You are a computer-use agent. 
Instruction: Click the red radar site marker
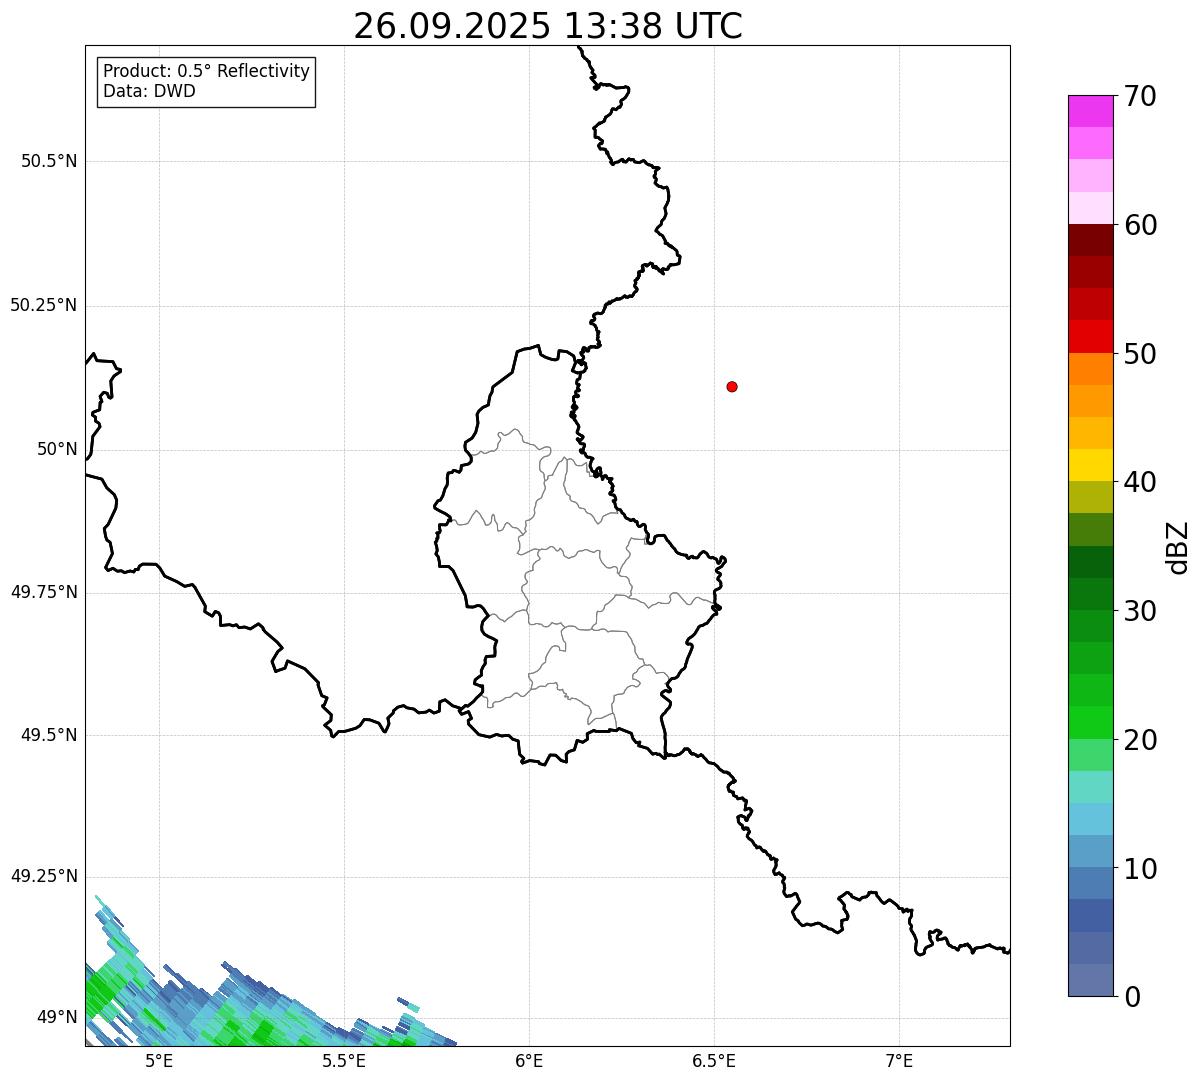pyautogui.click(x=732, y=386)
